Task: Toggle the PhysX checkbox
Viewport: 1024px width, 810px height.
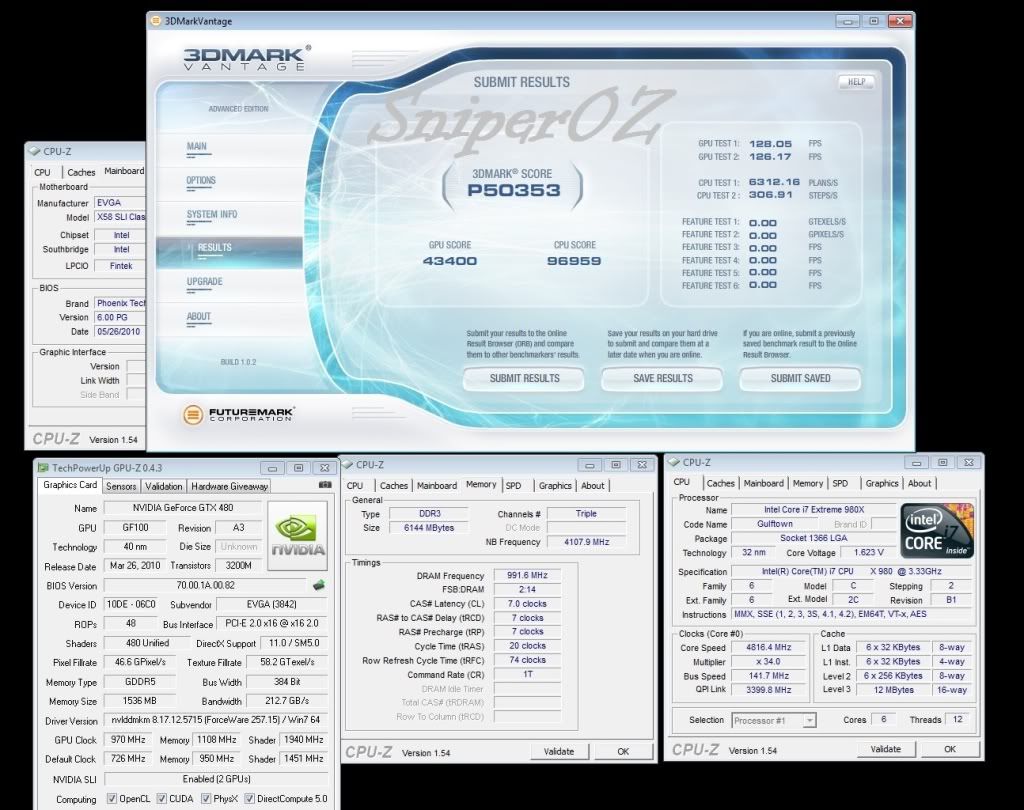Action: (x=206, y=799)
